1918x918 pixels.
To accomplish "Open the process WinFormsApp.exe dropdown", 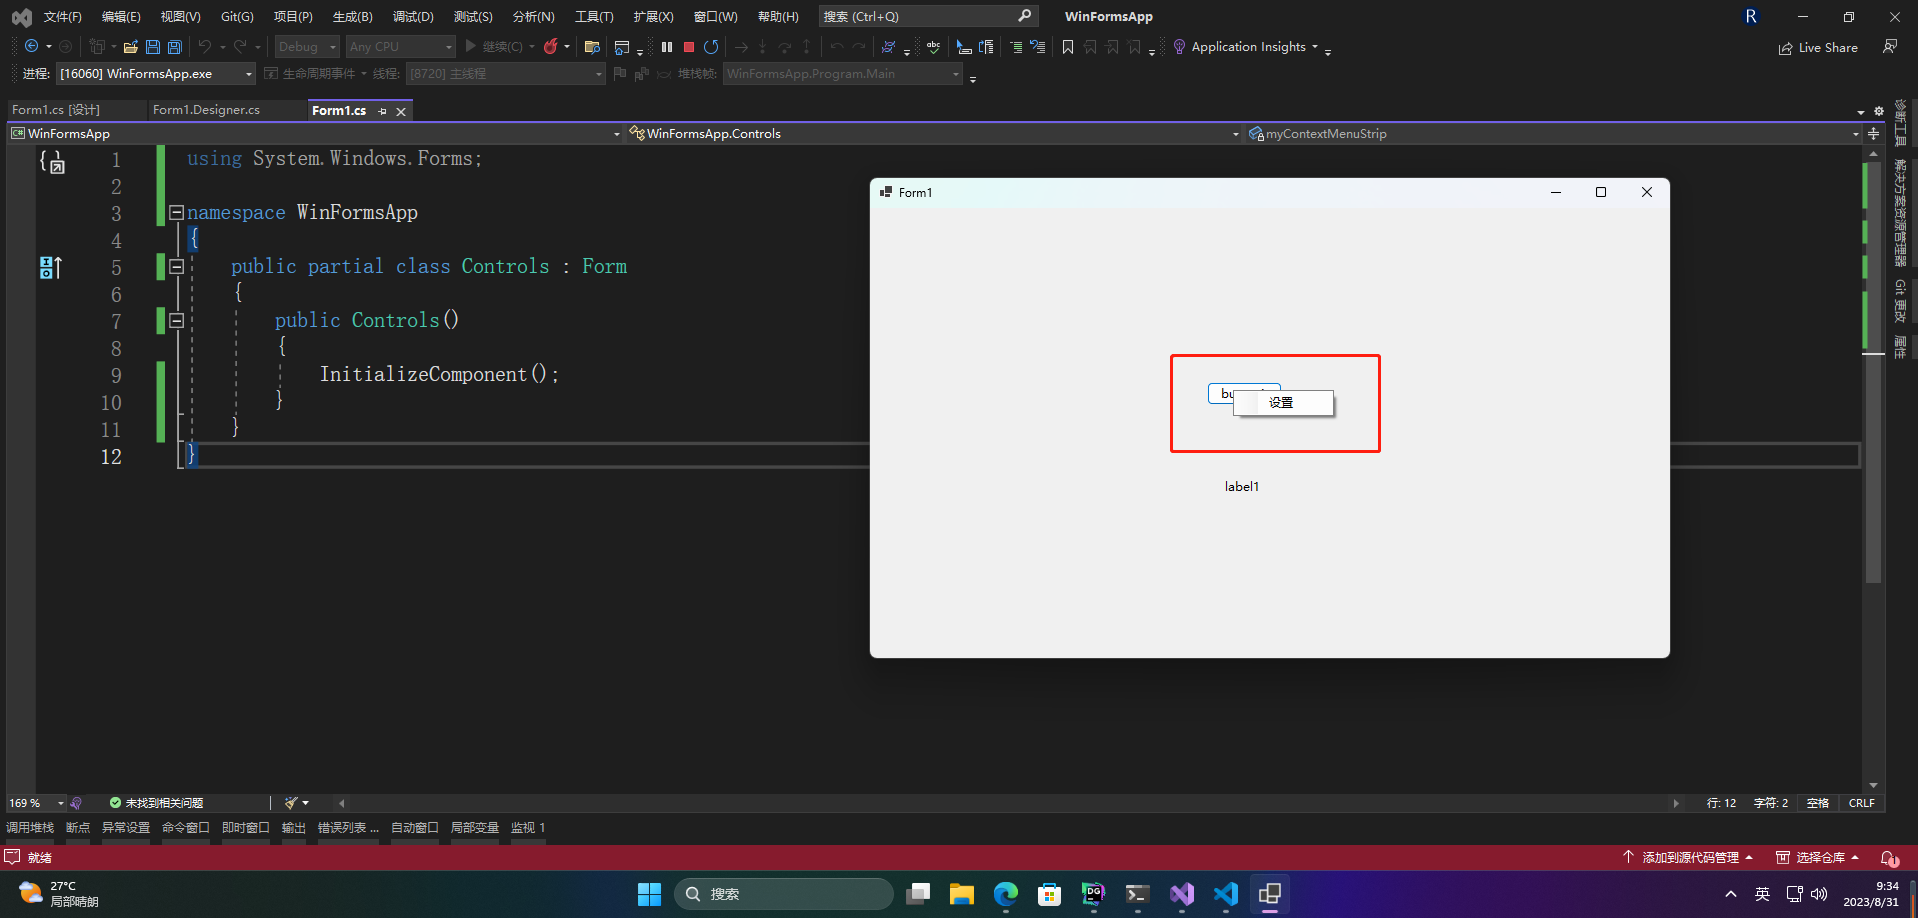I will [155, 73].
